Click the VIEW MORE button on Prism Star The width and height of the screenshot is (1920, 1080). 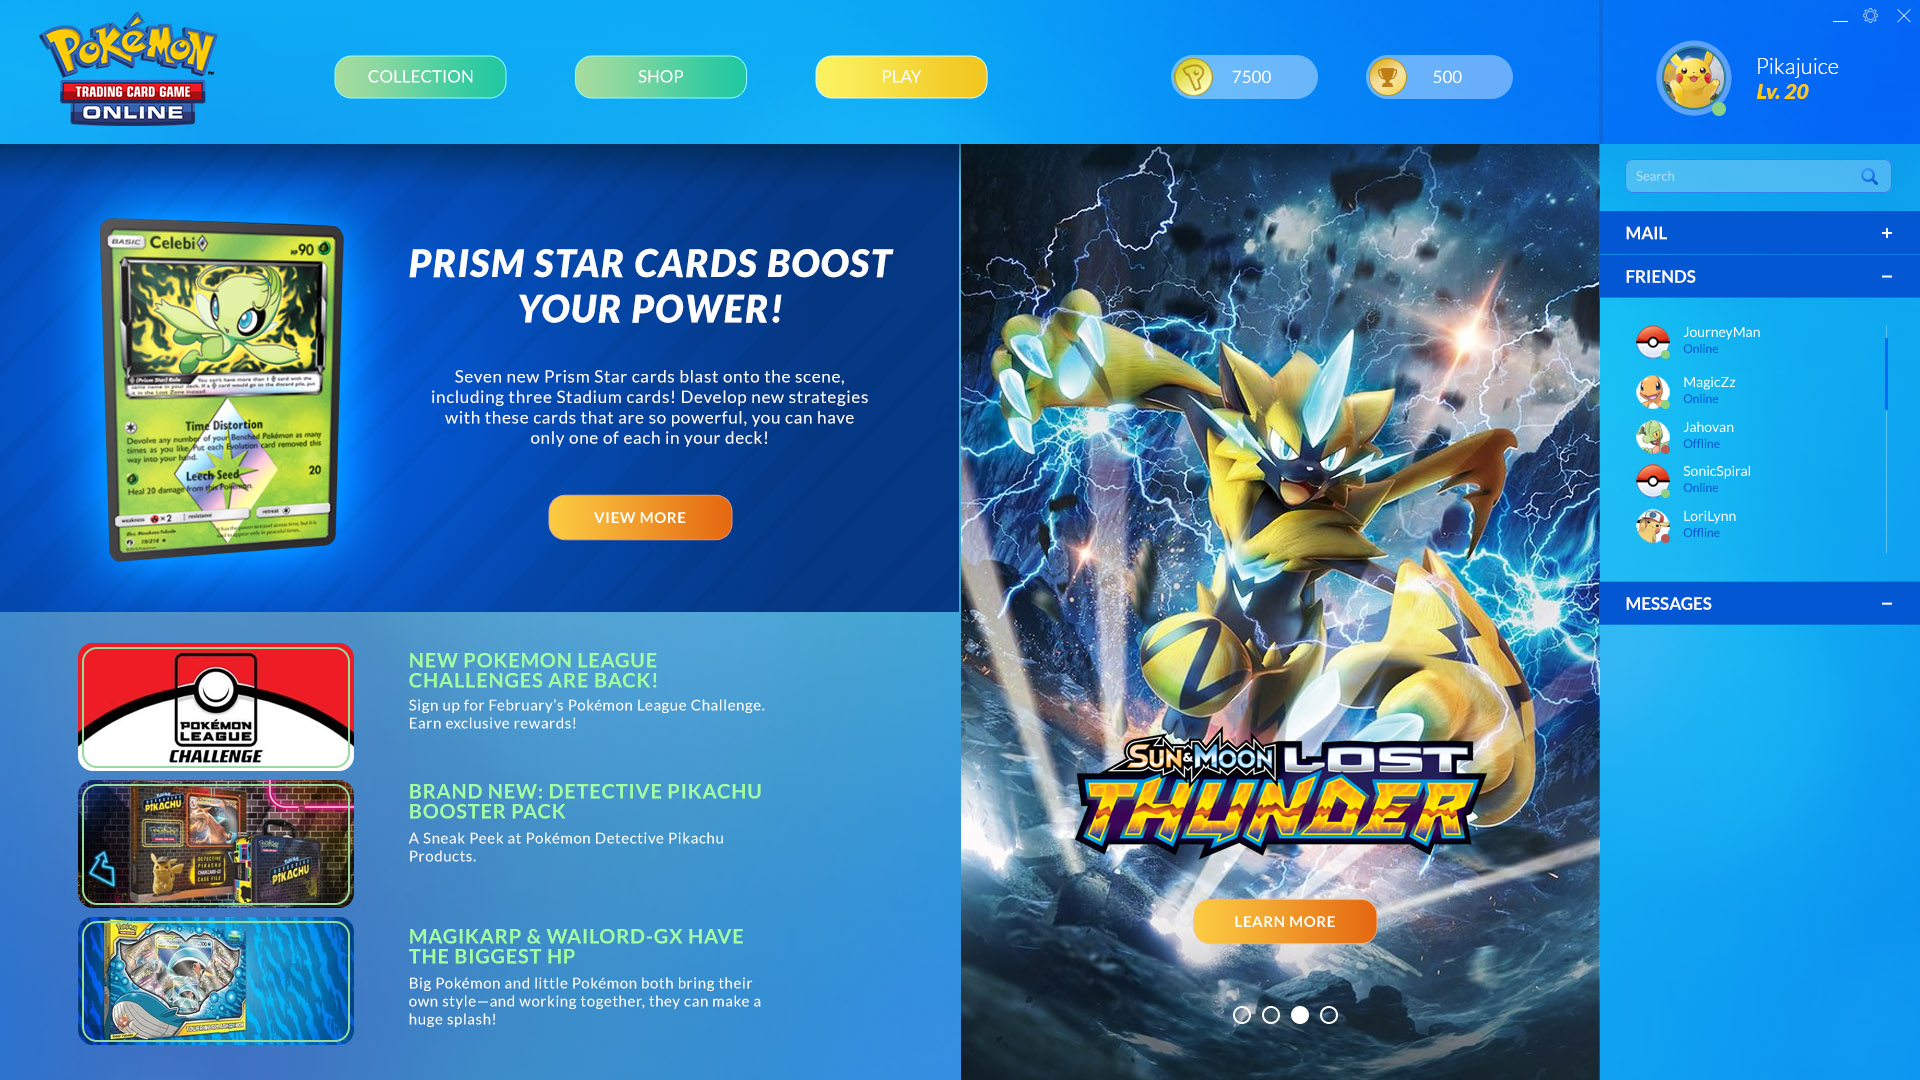point(640,517)
